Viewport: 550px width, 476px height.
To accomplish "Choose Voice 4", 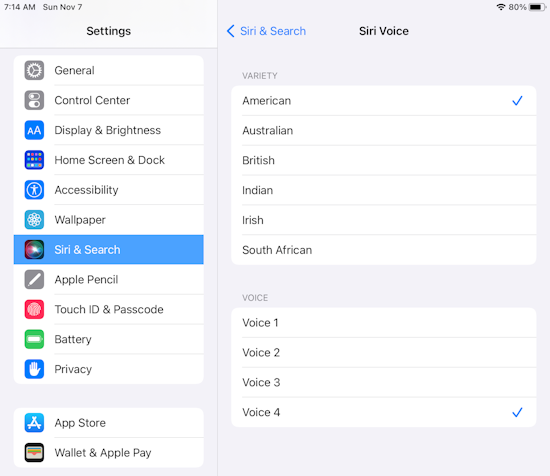I will pyautogui.click(x=384, y=412).
